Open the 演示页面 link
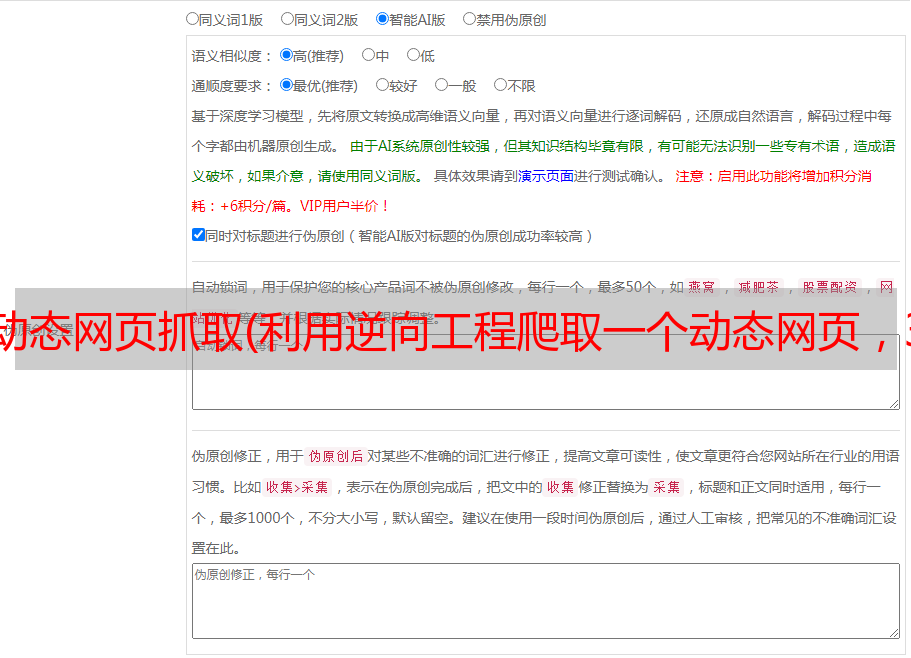This screenshot has height=658, width=911. coord(545,176)
